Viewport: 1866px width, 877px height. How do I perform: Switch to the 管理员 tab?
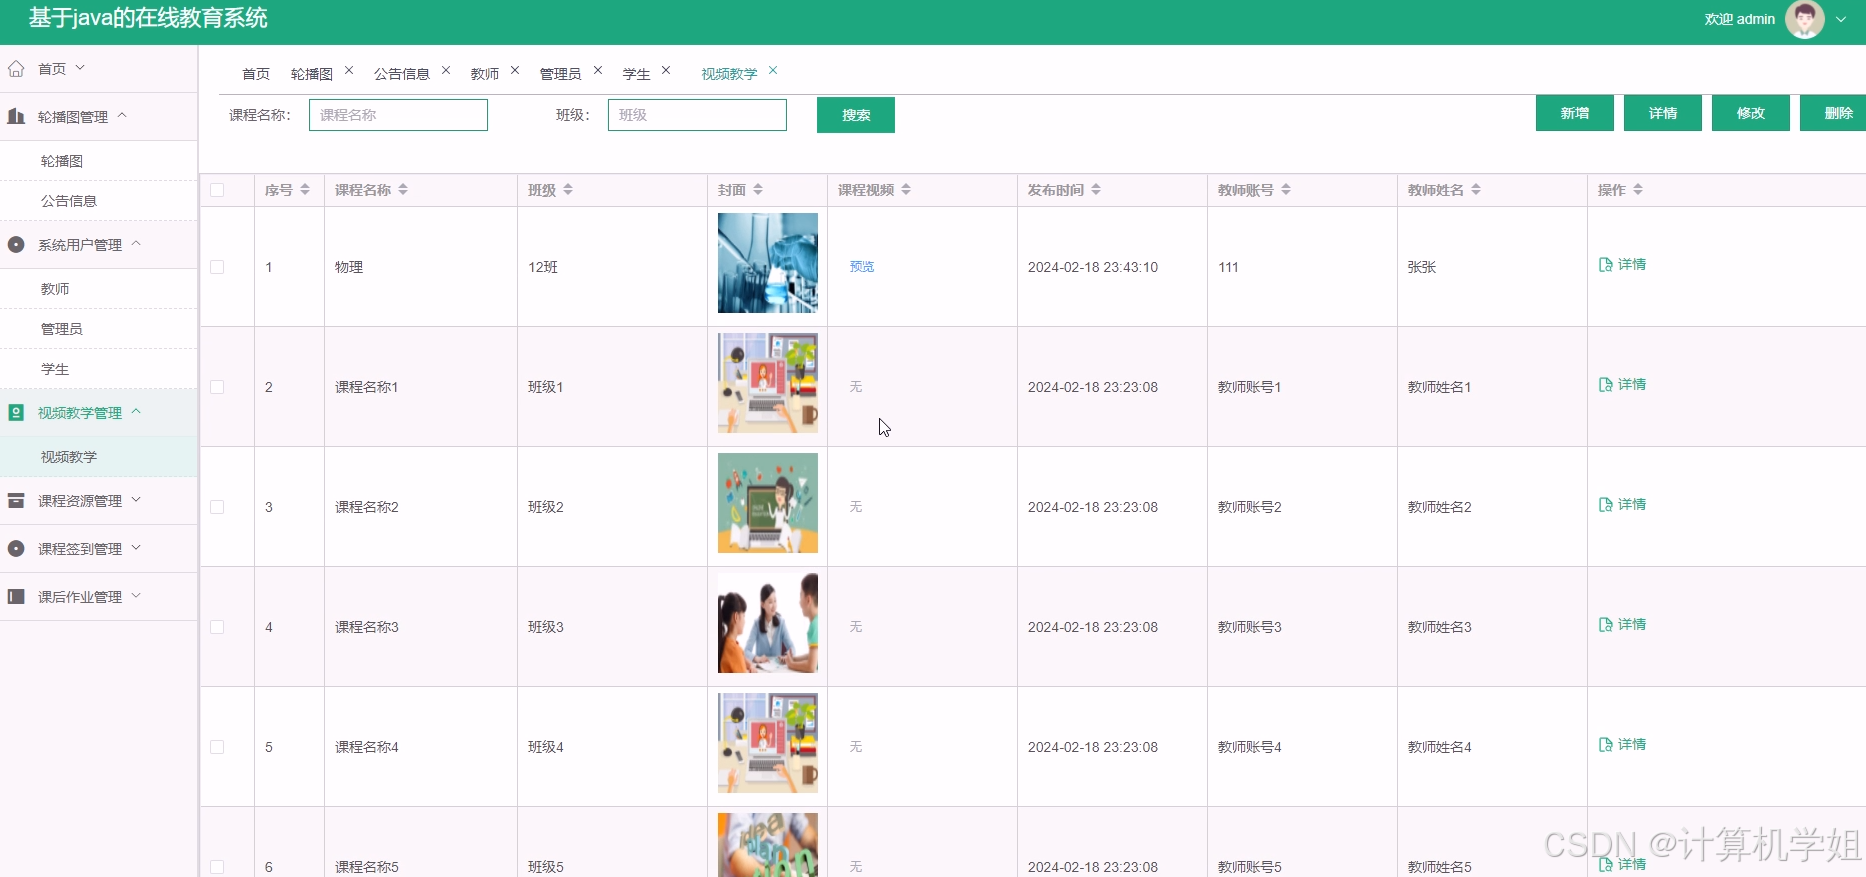point(560,74)
